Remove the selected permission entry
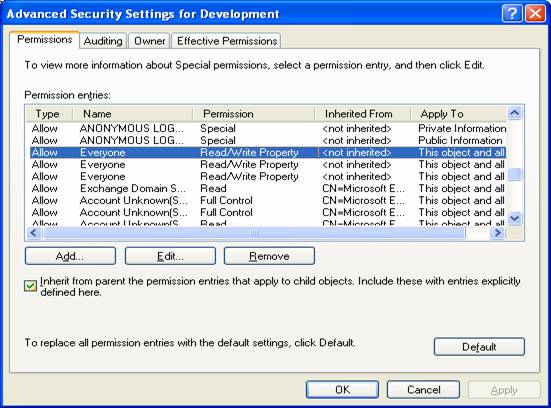Viewport: 551px width, 408px height. (x=269, y=256)
